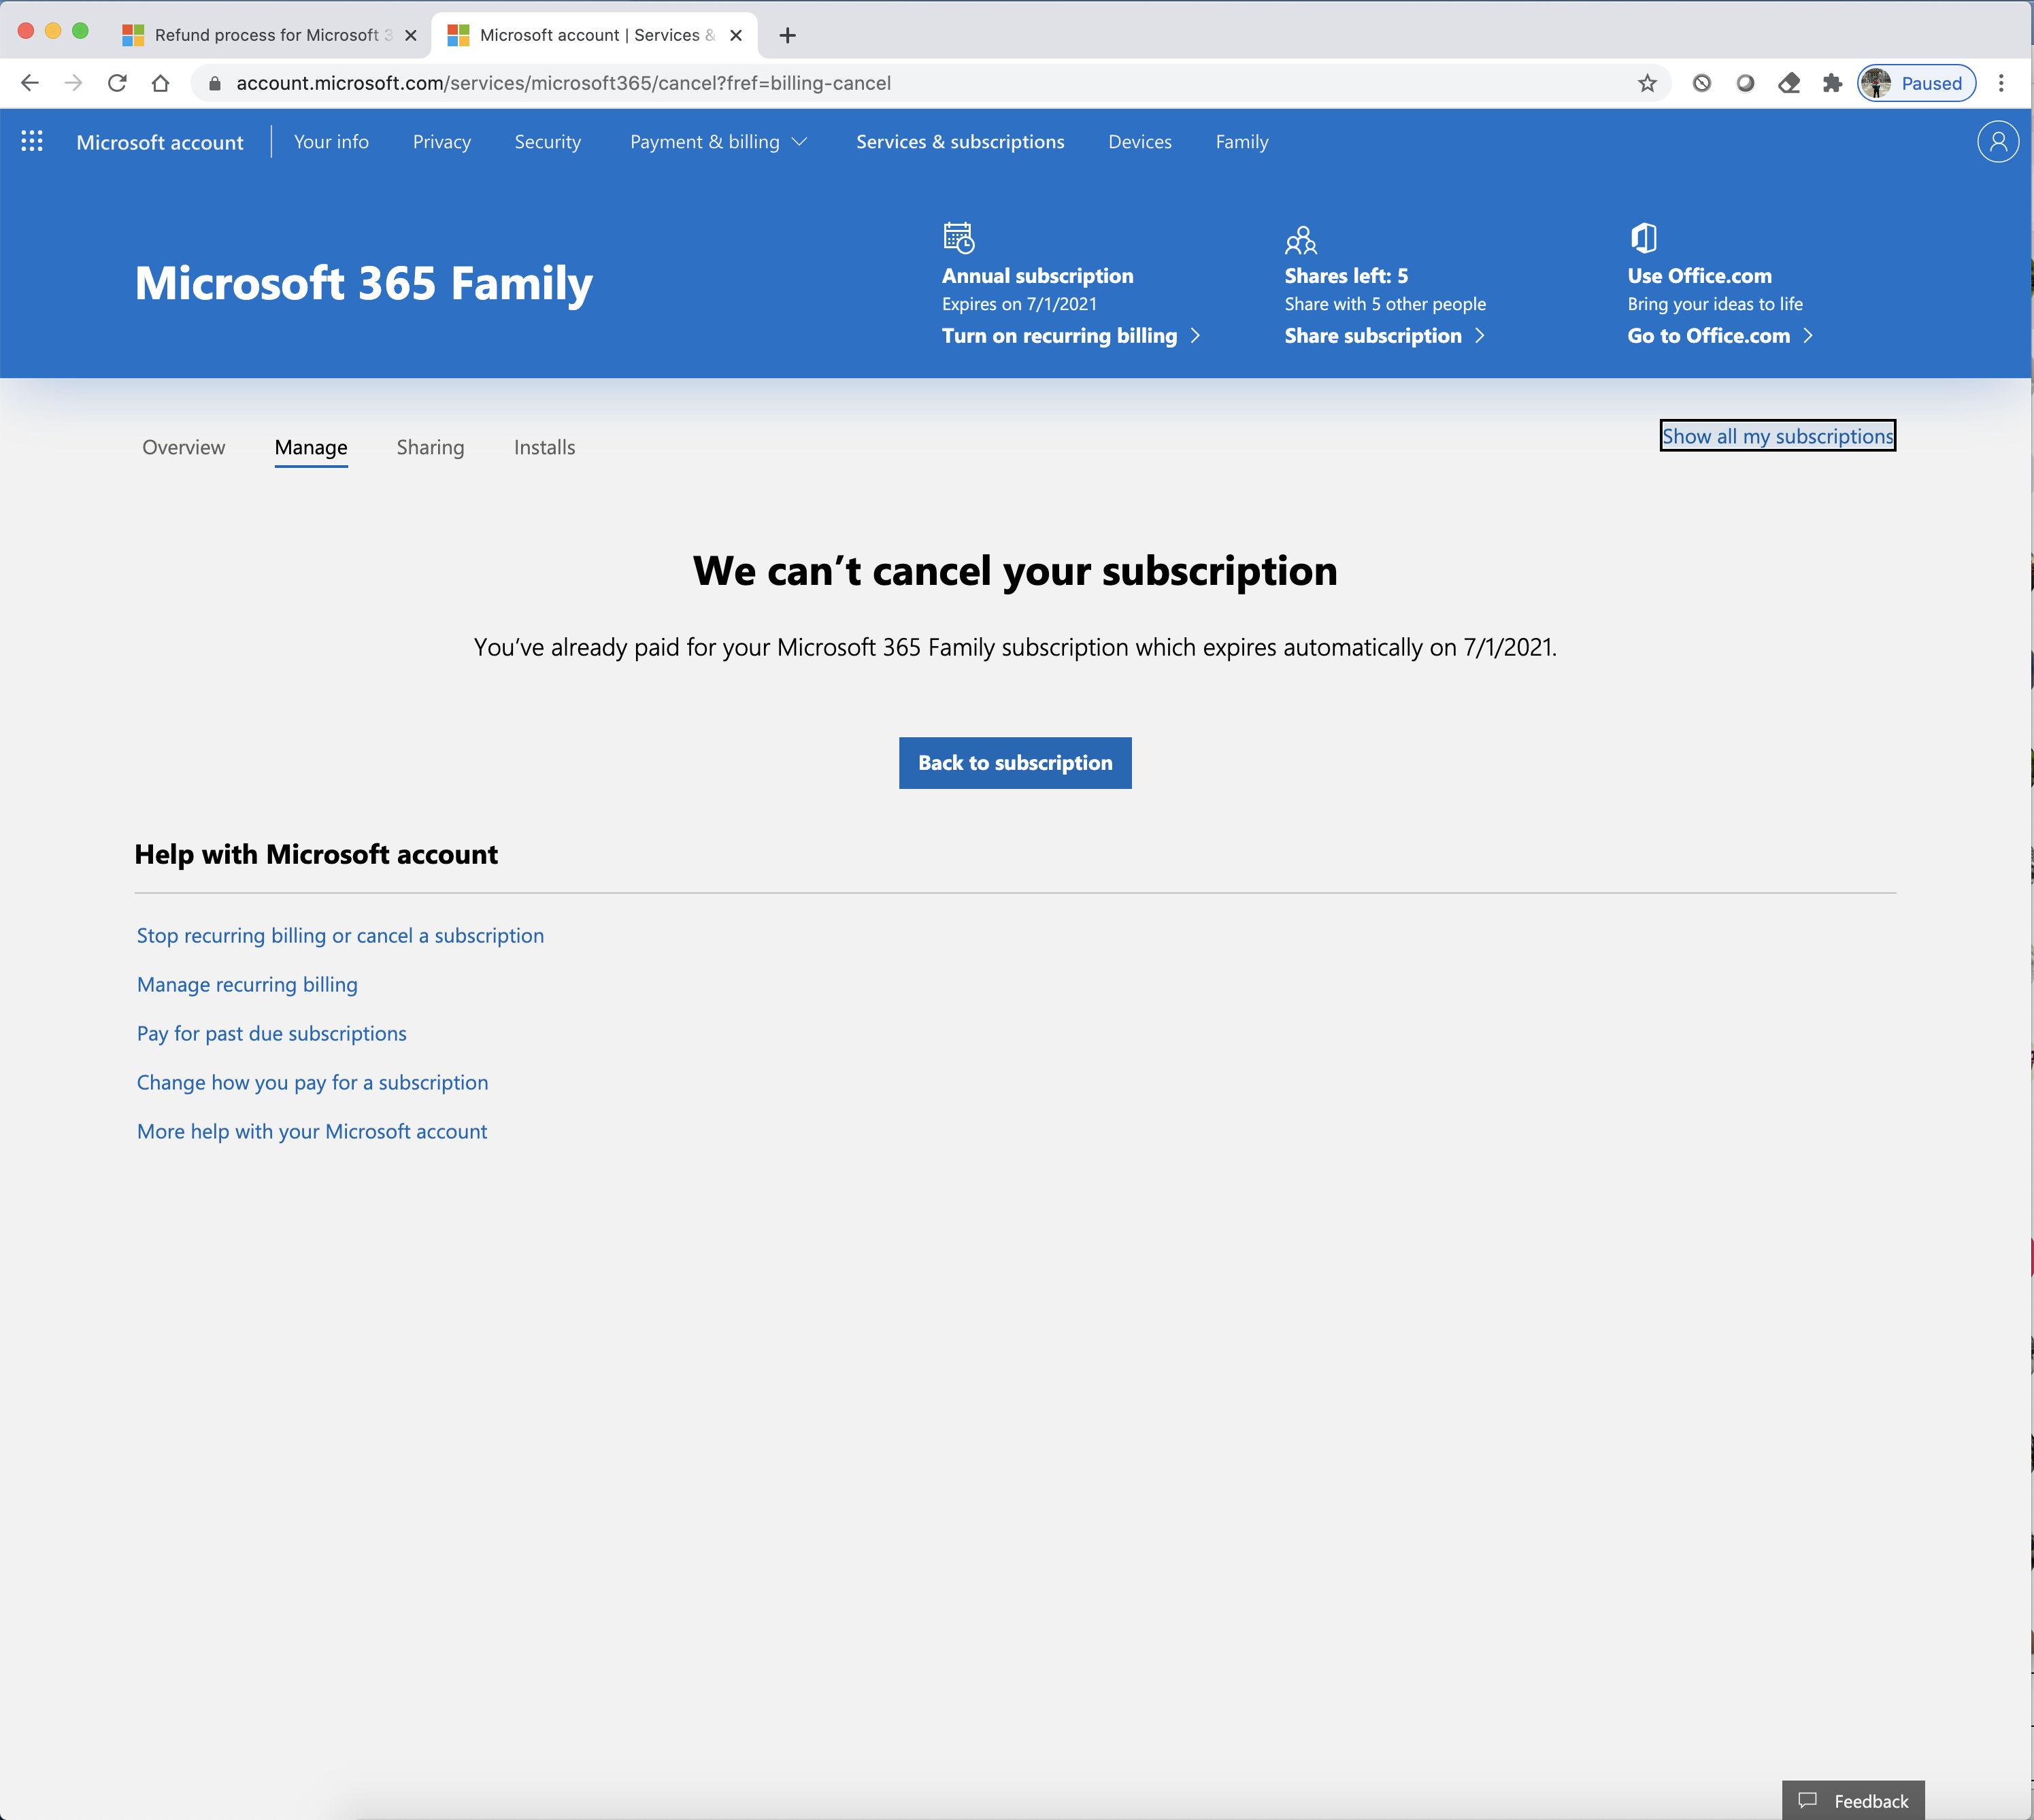The width and height of the screenshot is (2034, 1820).
Task: Open the Security page
Action: click(548, 142)
